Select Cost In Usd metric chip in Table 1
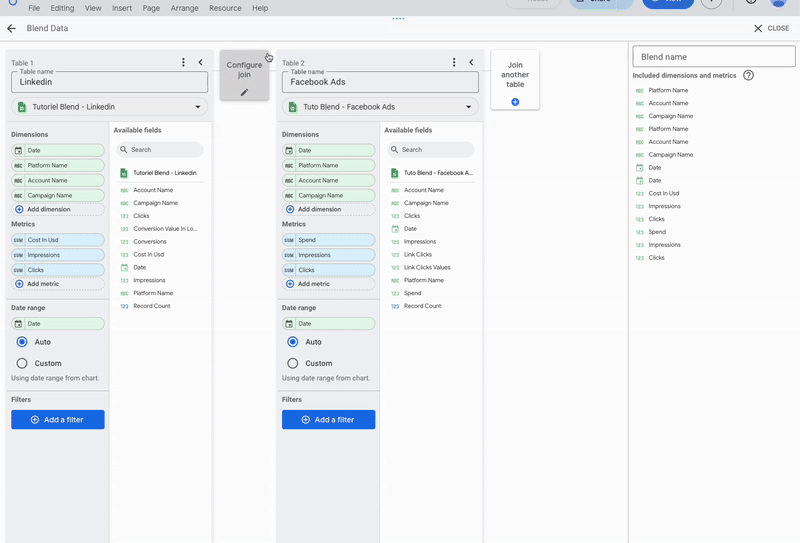The image size is (800, 543). coord(58,240)
